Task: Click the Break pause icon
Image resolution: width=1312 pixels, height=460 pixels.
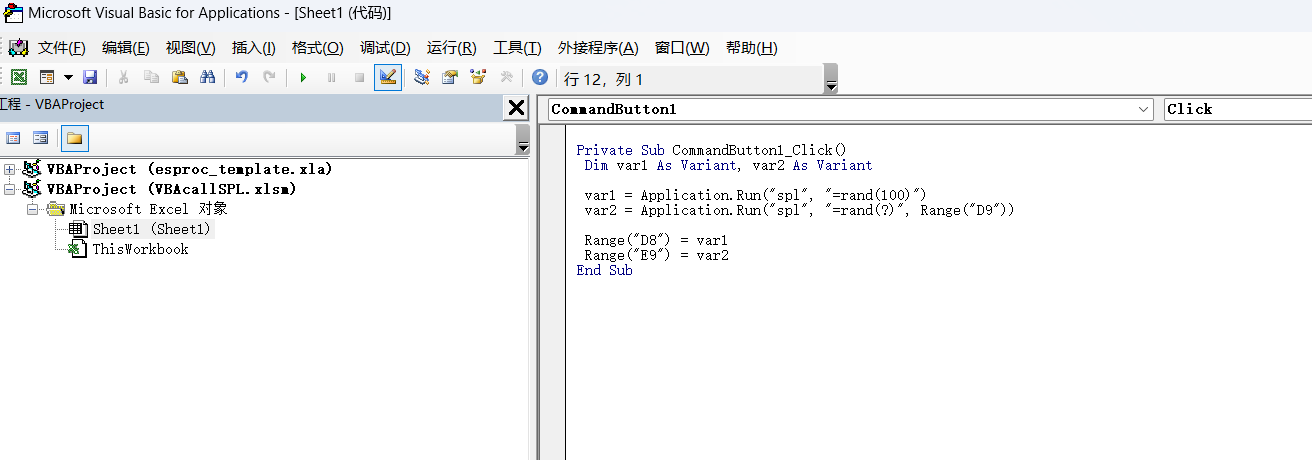Action: (x=331, y=77)
